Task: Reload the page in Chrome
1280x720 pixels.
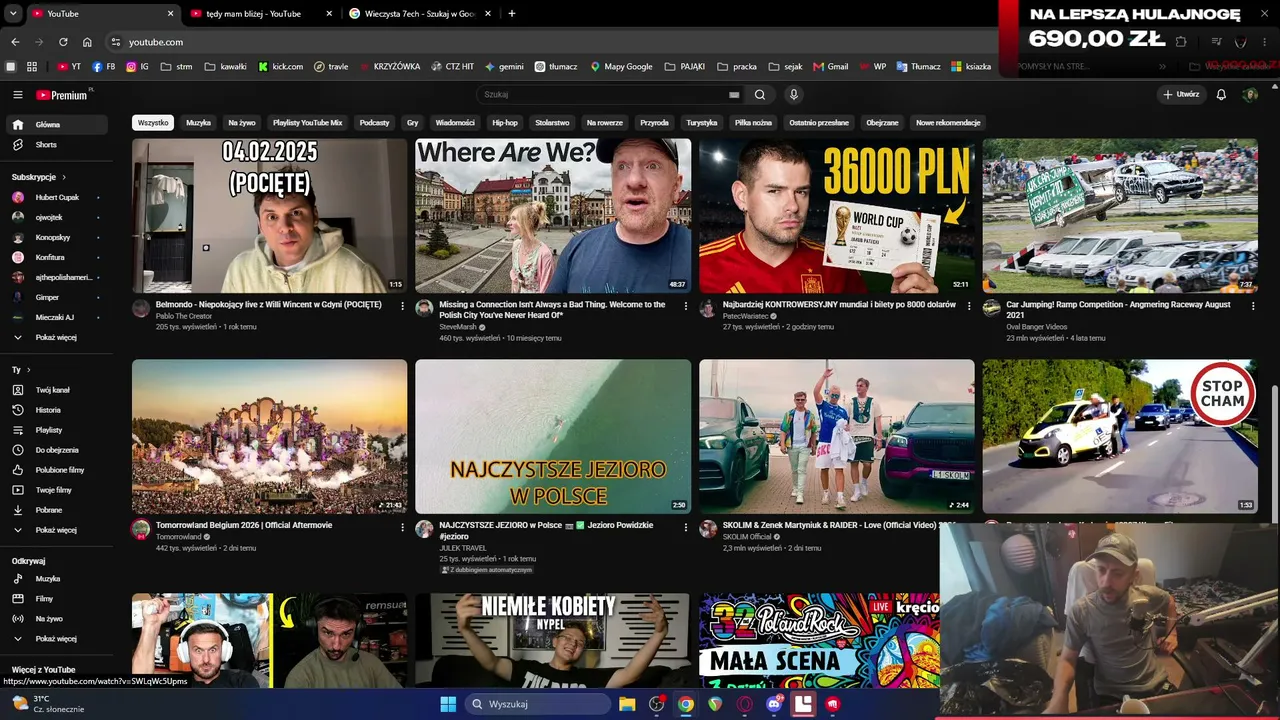Action: pos(63,42)
